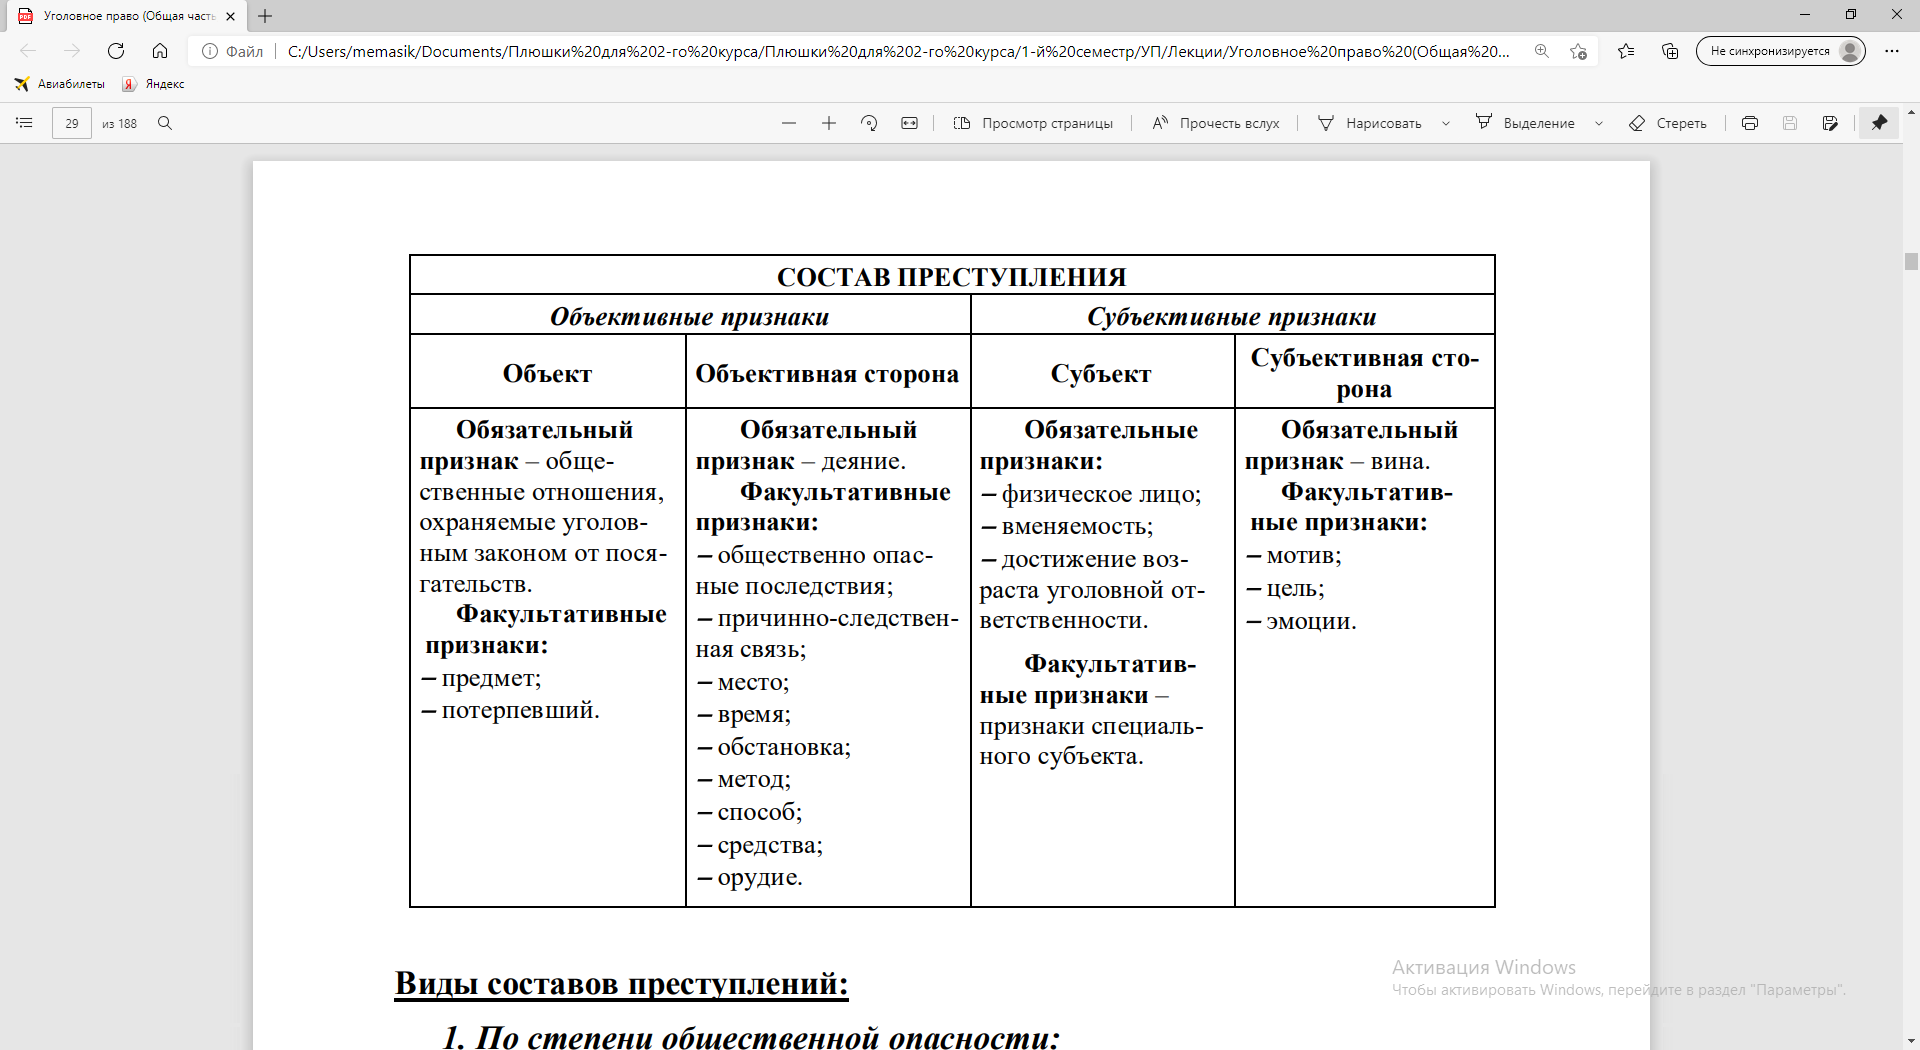This screenshot has height=1050, width=1920.
Task: Add this page to favorites
Action: (x=1578, y=51)
